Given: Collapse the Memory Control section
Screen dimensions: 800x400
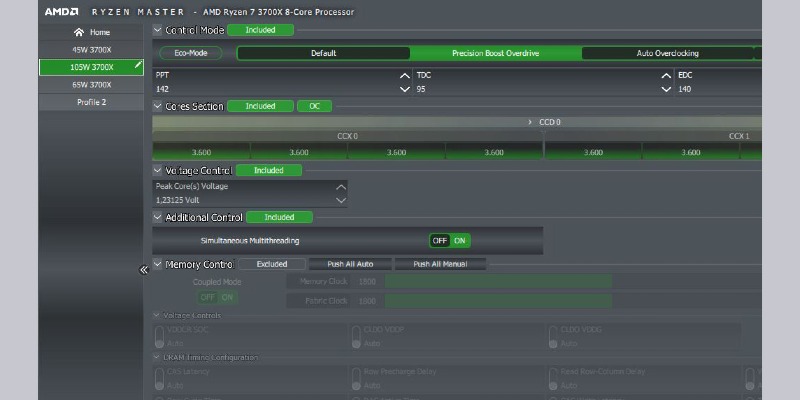Looking at the screenshot, I should [158, 264].
